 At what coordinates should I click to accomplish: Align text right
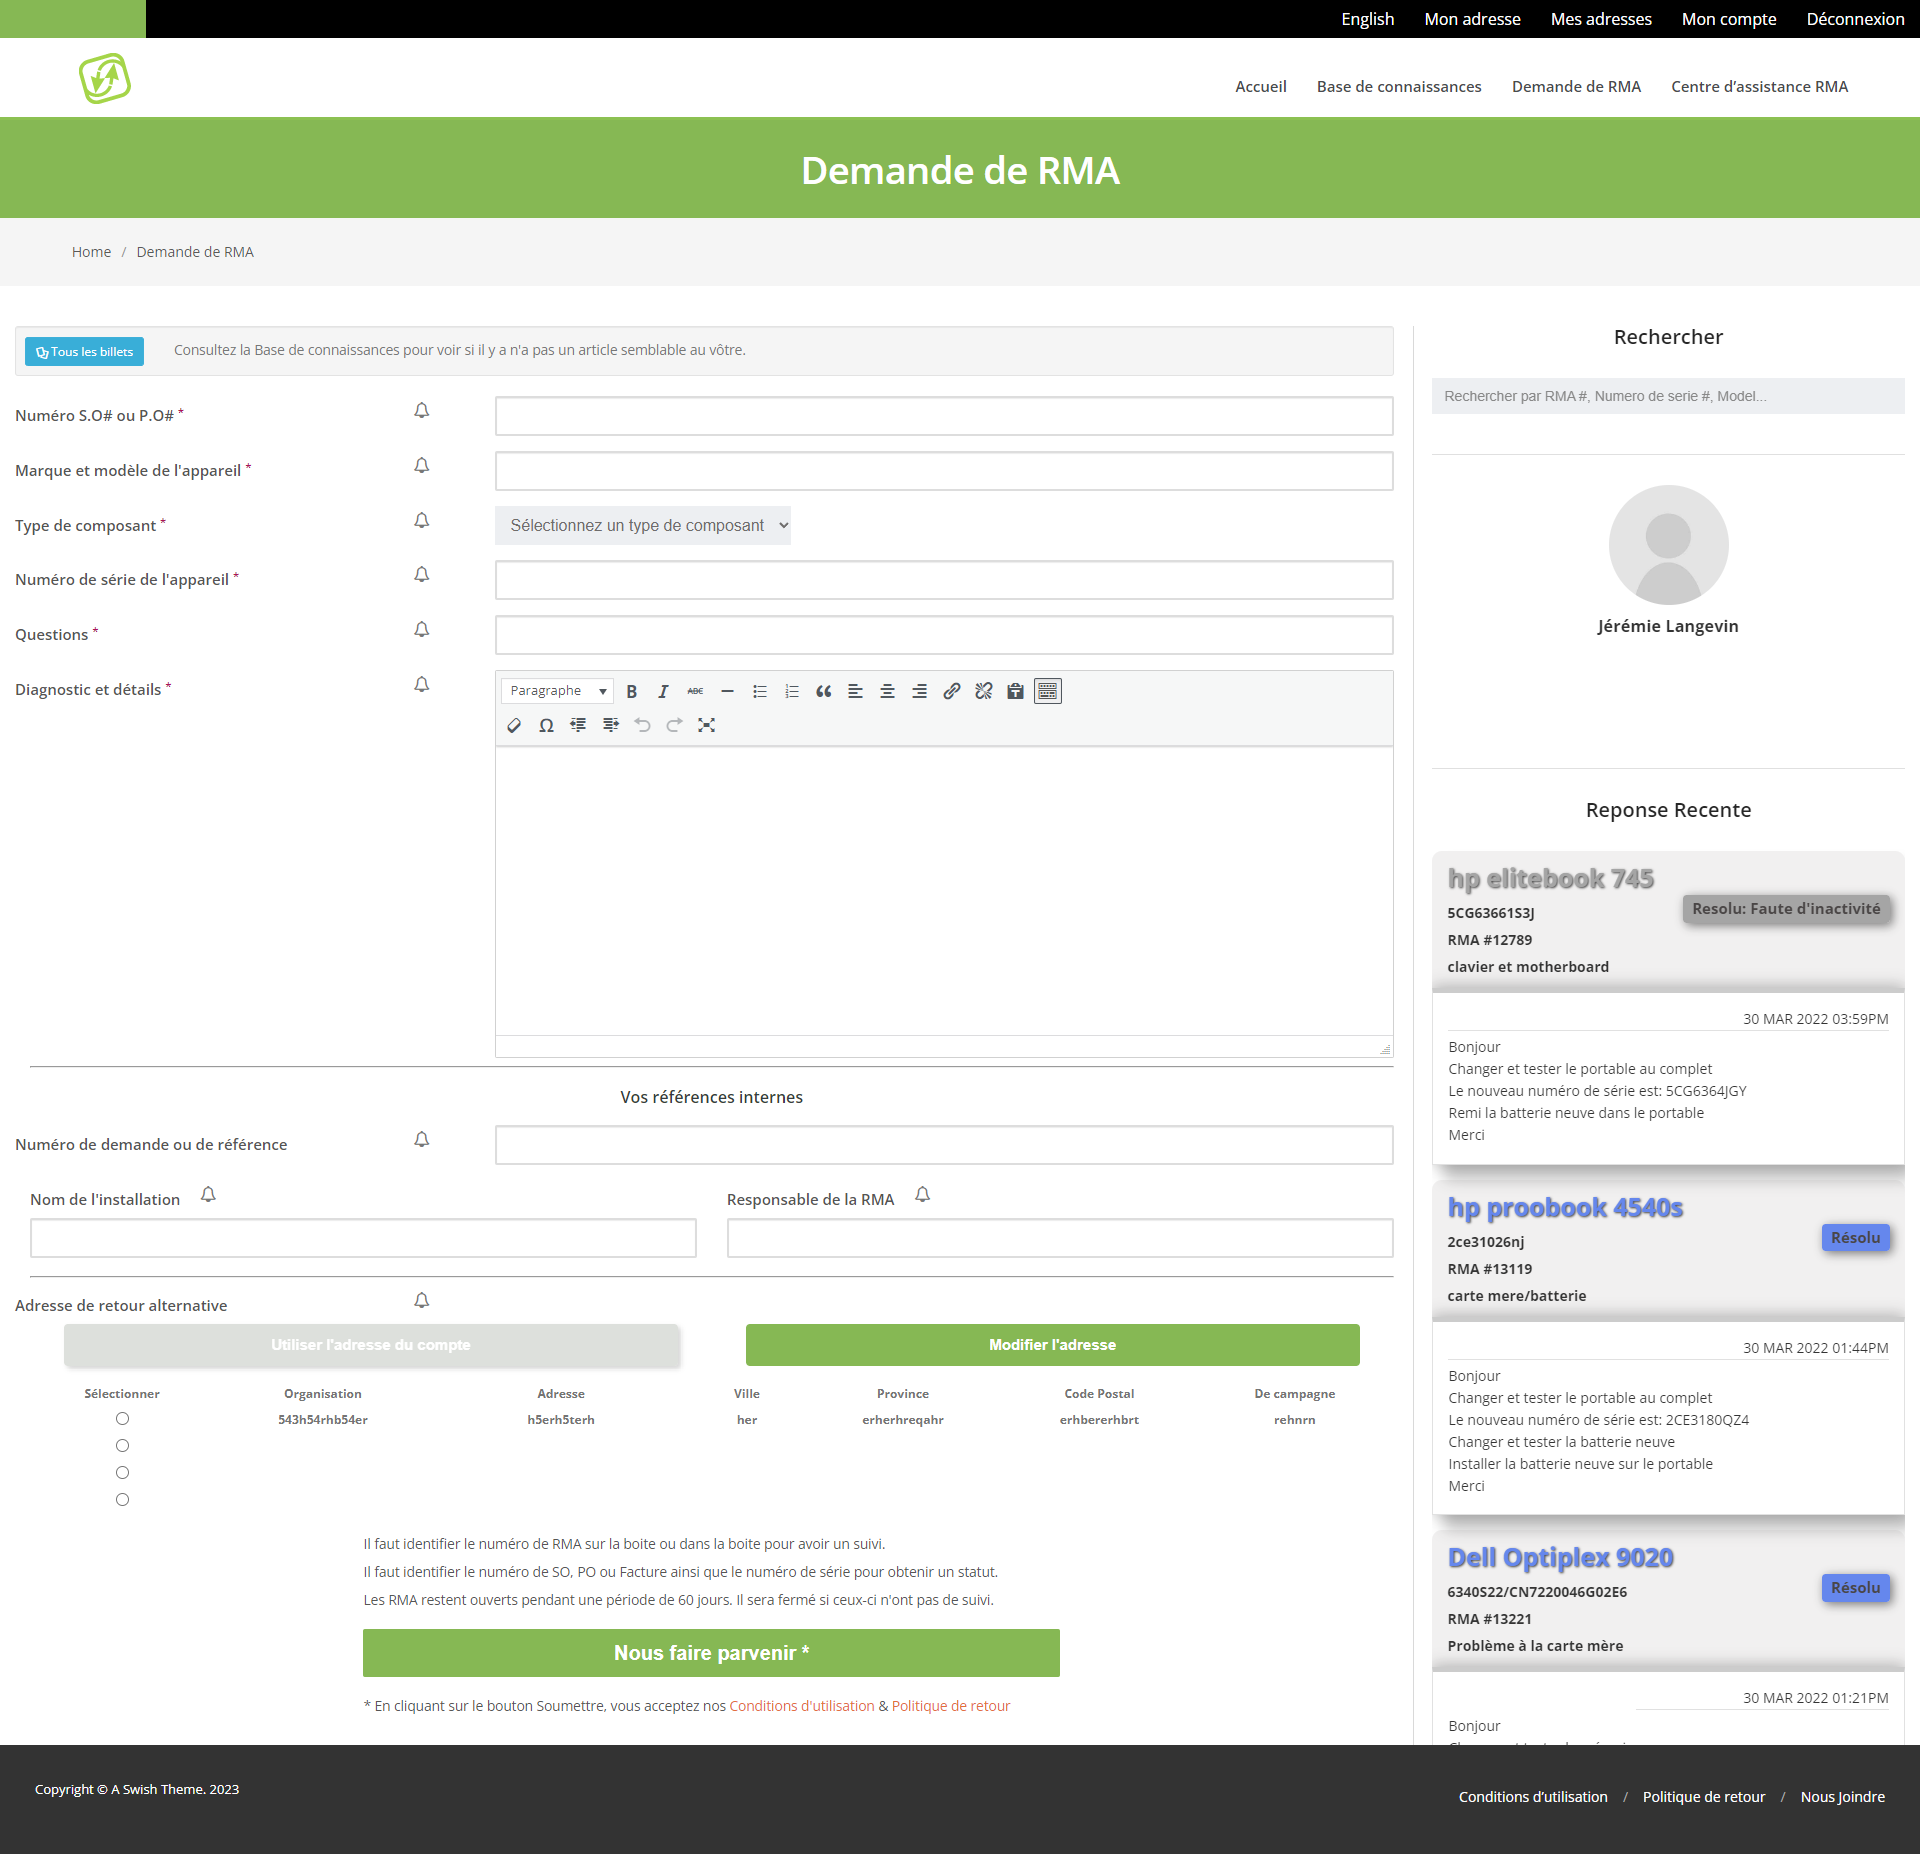(x=919, y=691)
